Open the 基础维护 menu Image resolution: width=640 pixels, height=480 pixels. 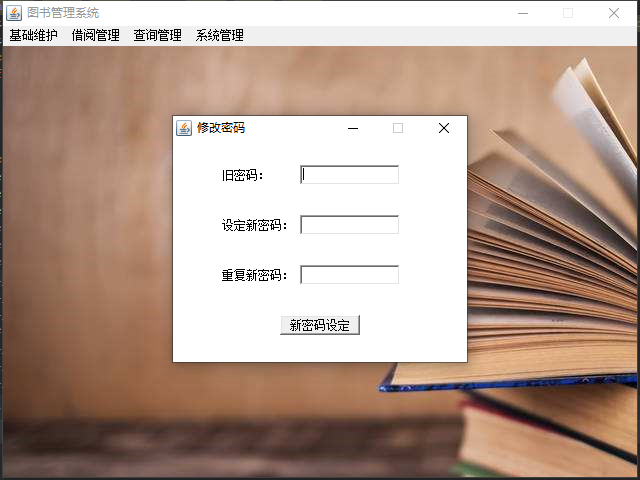pyautogui.click(x=33, y=36)
